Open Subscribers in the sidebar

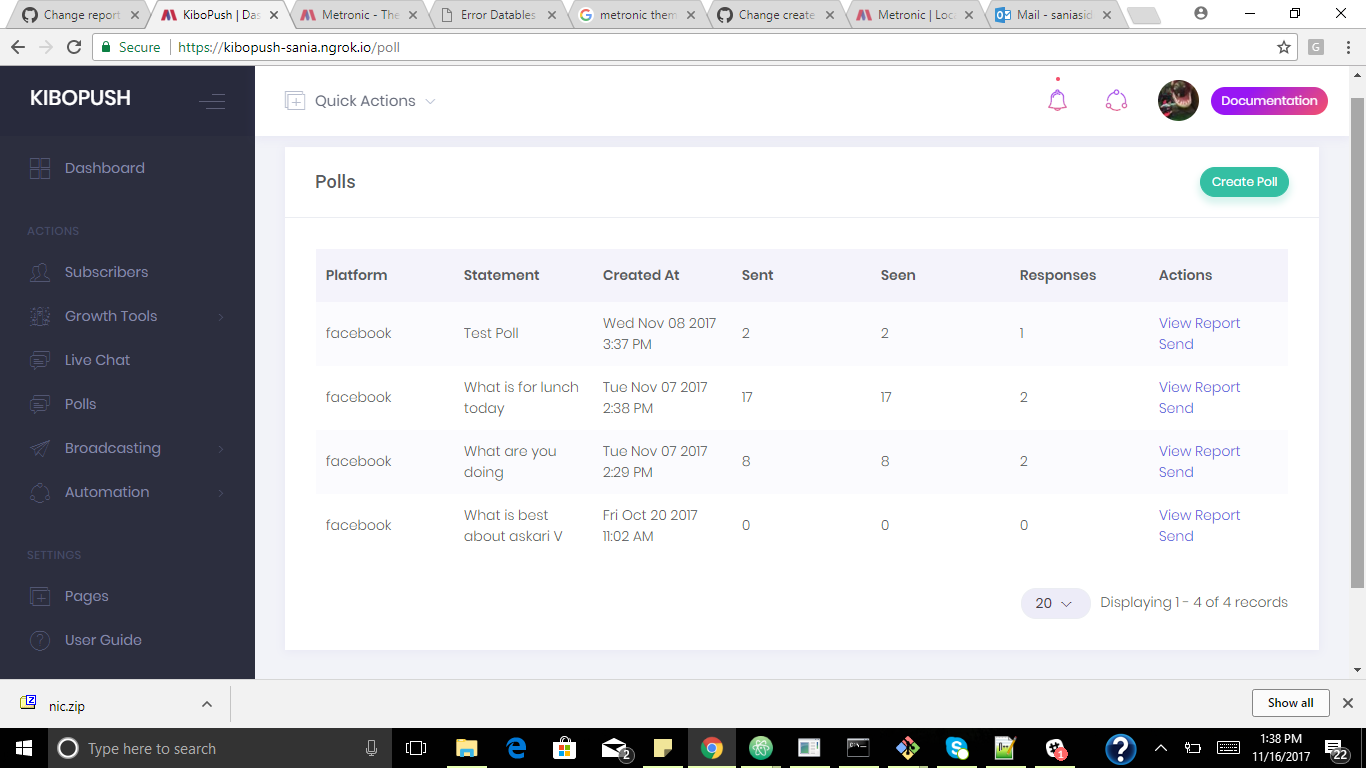(x=106, y=272)
